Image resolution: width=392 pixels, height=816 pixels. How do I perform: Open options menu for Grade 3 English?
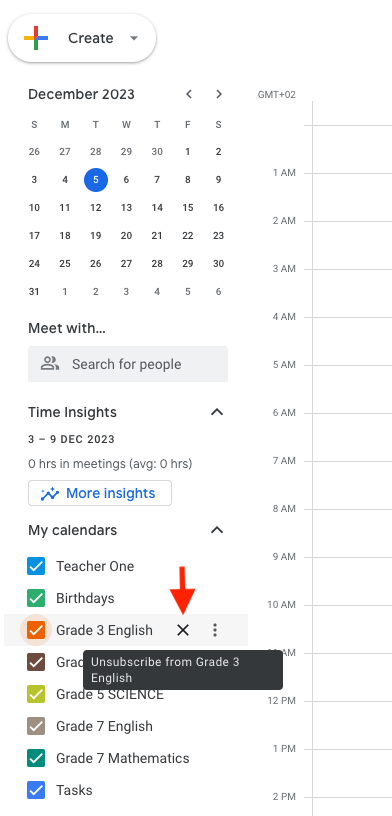point(214,630)
